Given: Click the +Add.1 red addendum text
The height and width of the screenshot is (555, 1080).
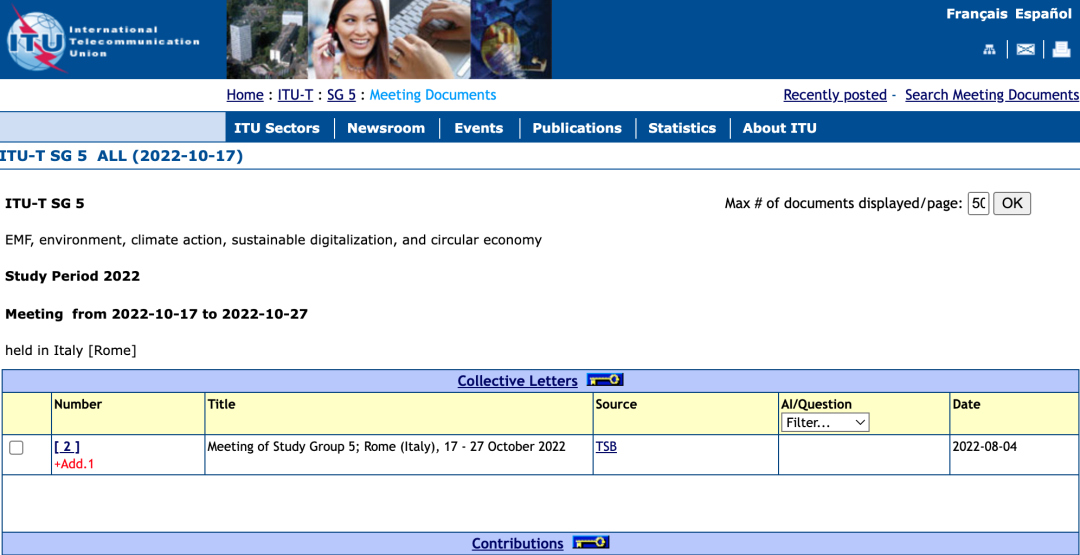Looking at the screenshot, I should point(74,463).
